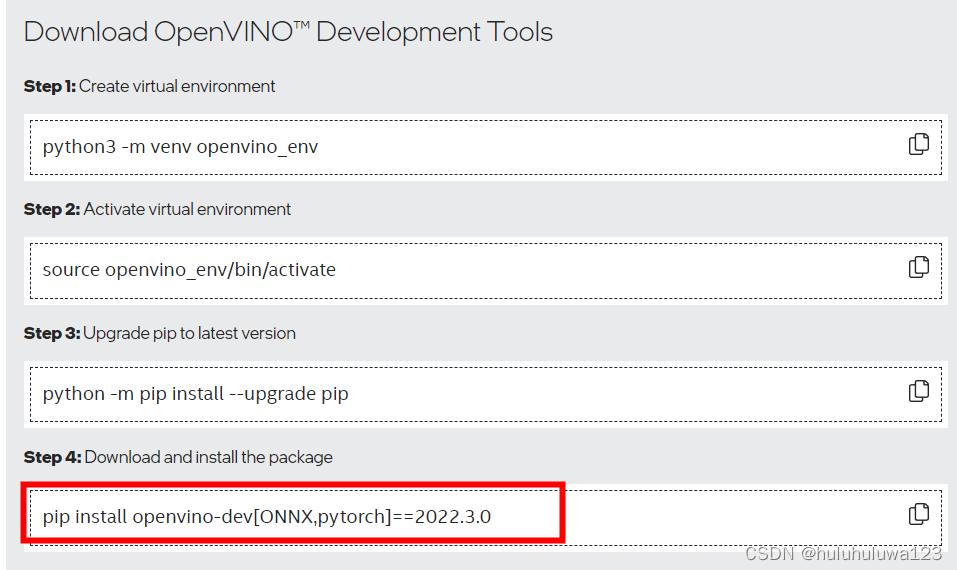The width and height of the screenshot is (957, 570).
Task: Select the 'python3 -m venv openvino_env' command text
Action: (180, 147)
